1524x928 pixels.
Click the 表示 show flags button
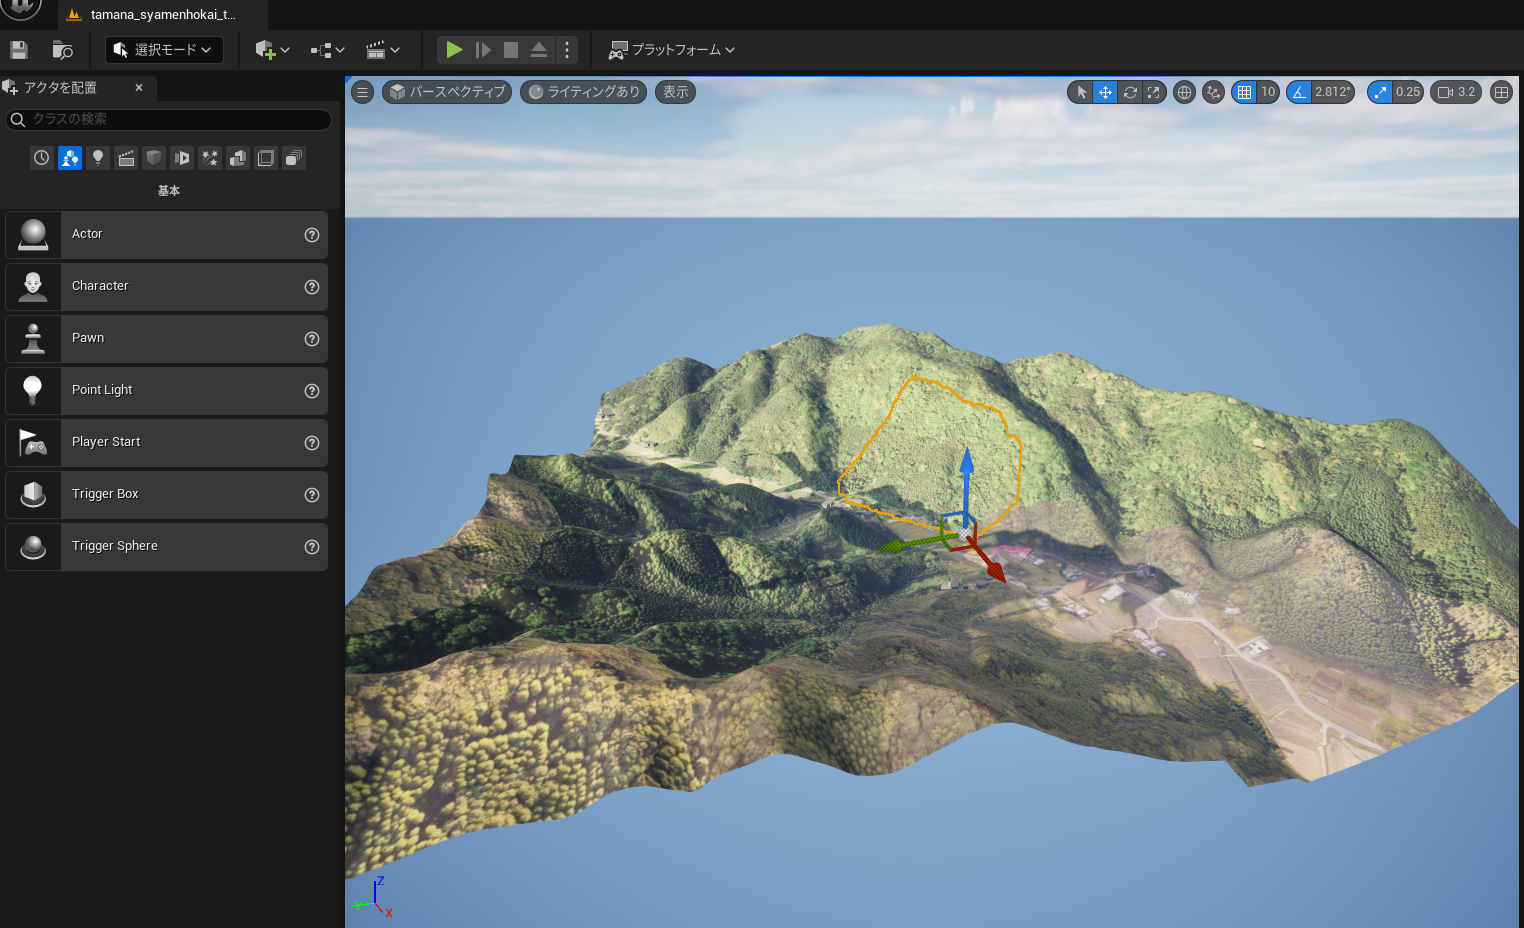pyautogui.click(x=675, y=92)
